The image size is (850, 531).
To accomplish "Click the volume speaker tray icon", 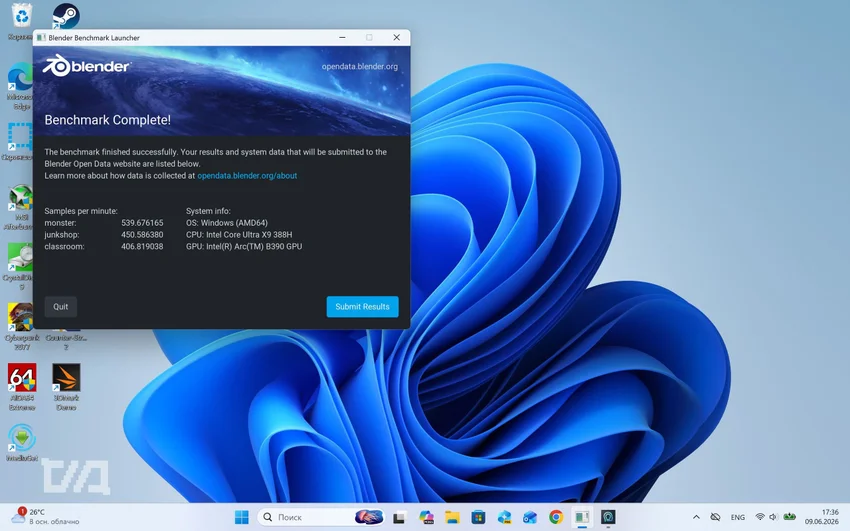I will point(774,517).
